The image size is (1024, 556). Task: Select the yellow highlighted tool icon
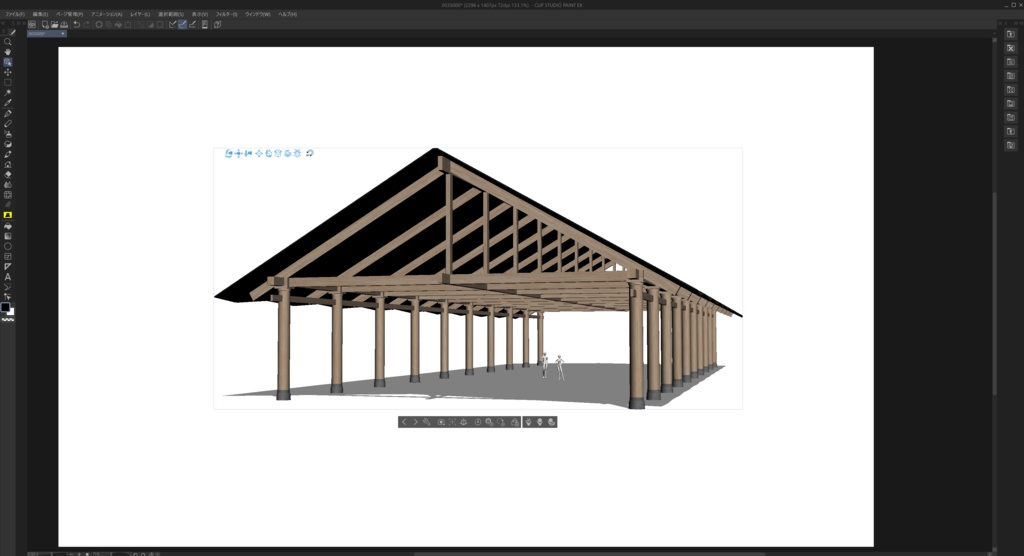pos(8,215)
